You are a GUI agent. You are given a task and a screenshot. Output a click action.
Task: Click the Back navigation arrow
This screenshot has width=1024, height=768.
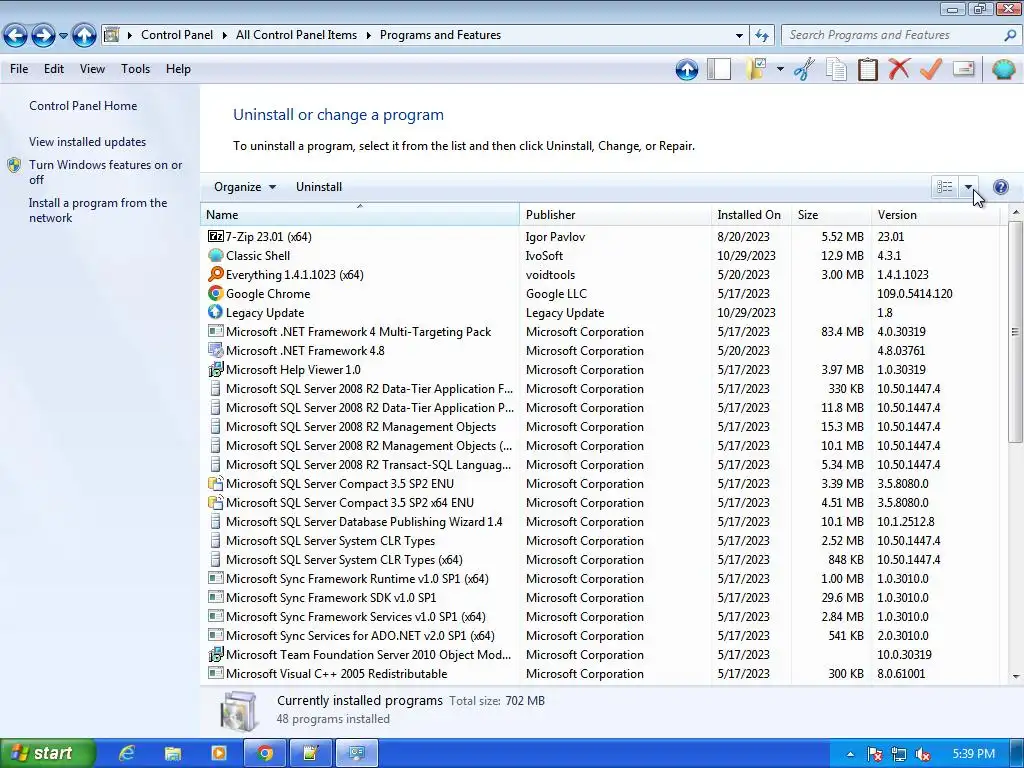coord(16,35)
